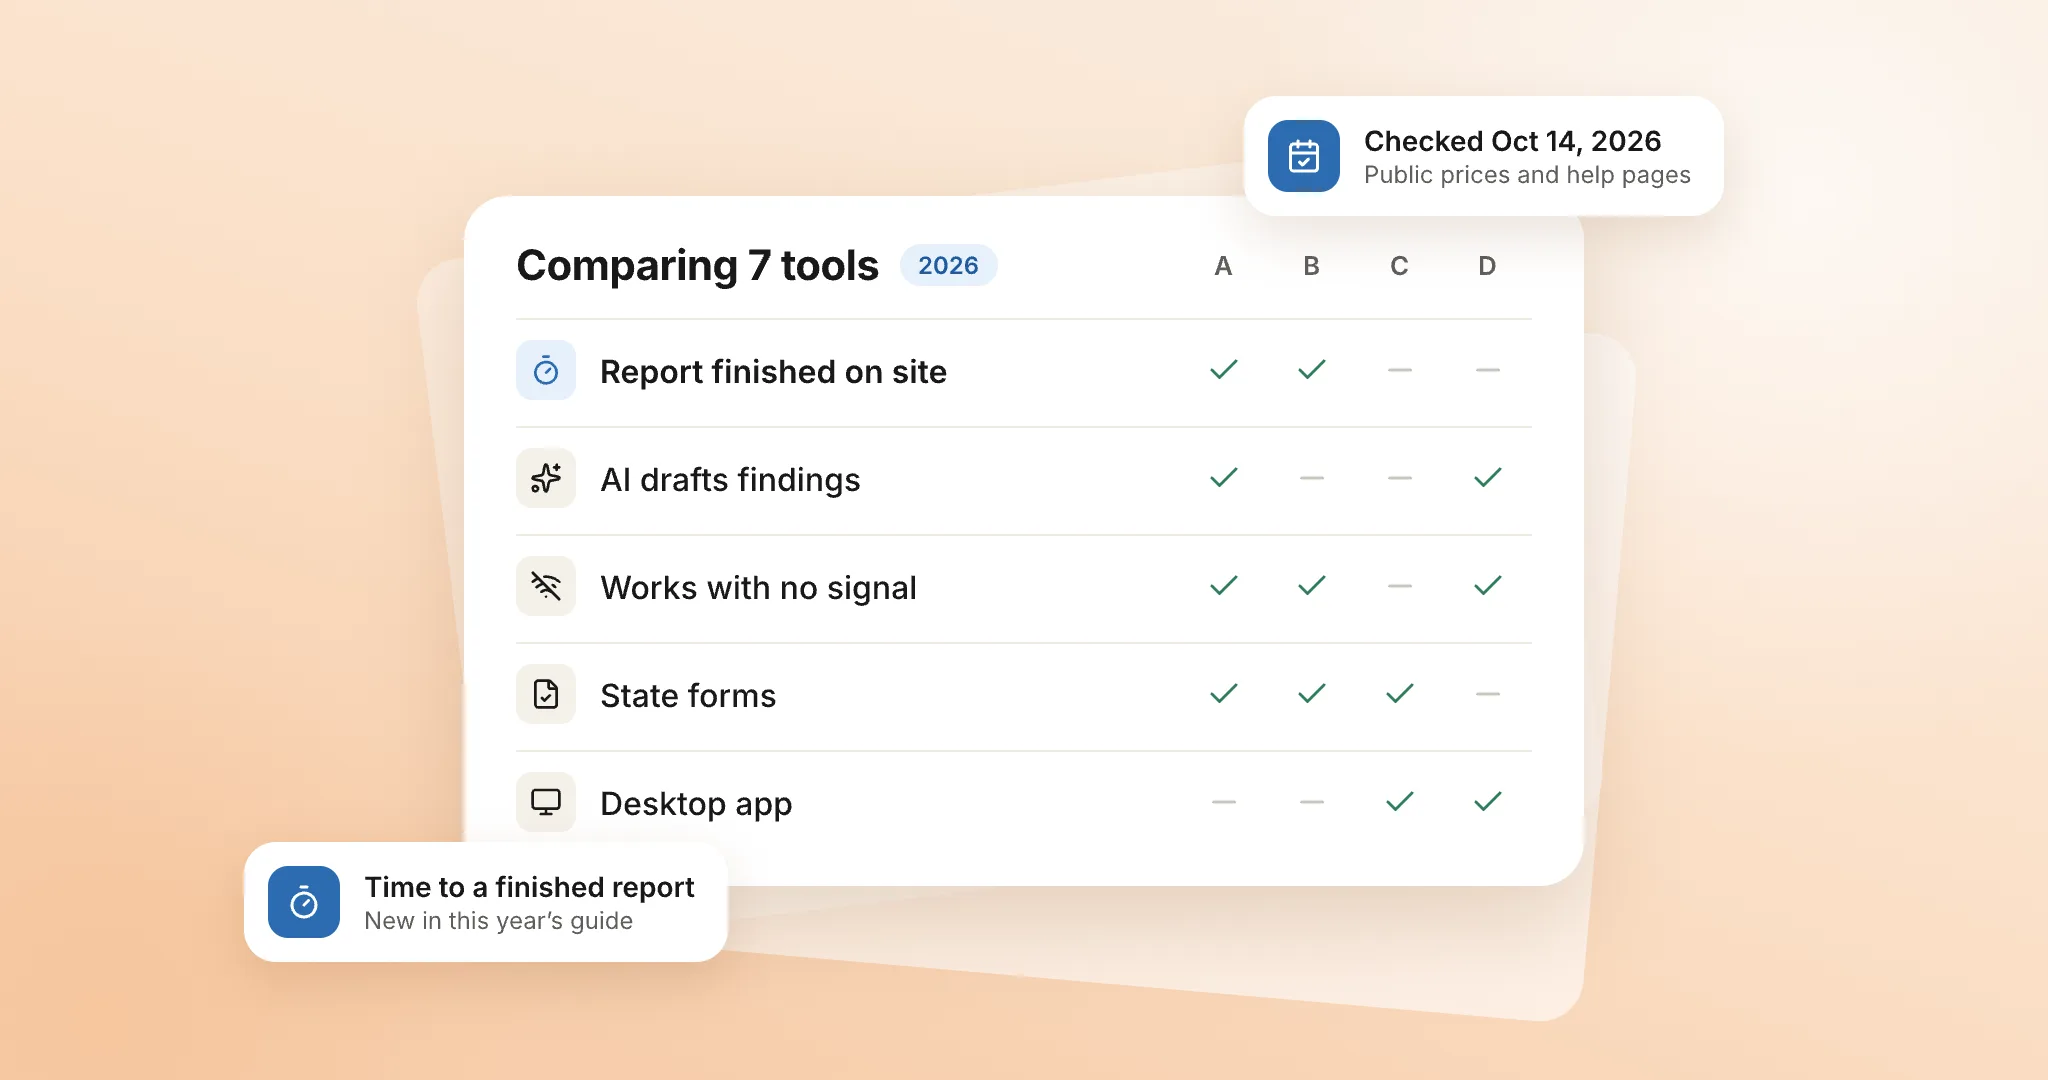
Task: Click the sparkle icon in AI drafts findings row
Action: click(546, 478)
